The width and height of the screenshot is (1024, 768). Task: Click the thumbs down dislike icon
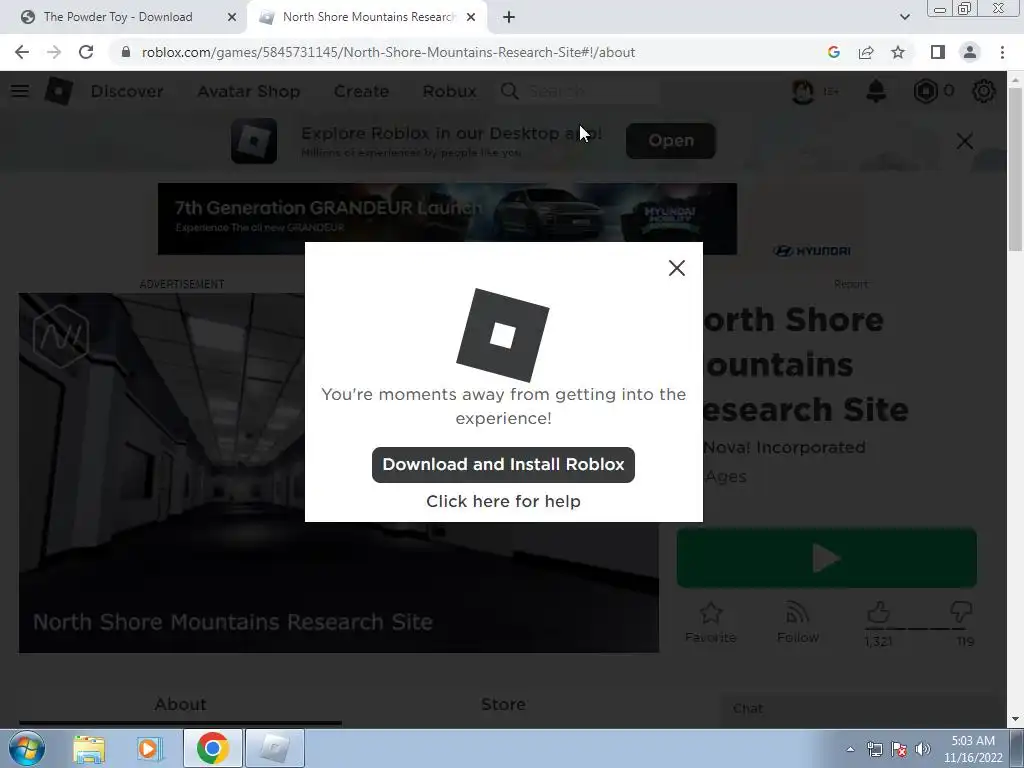(961, 613)
